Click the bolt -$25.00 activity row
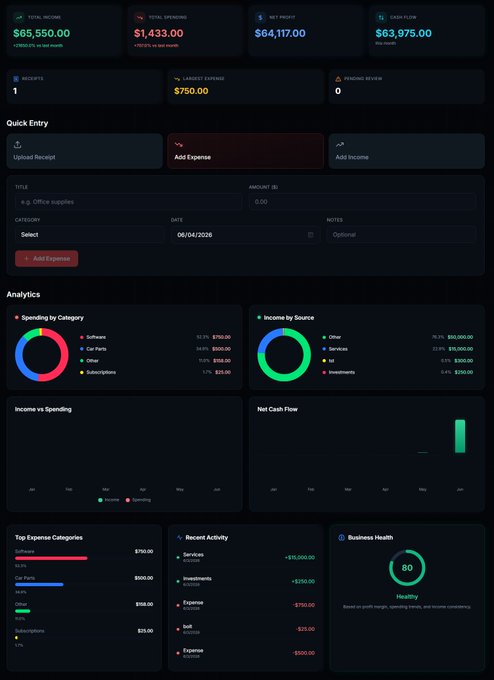 click(x=245, y=629)
